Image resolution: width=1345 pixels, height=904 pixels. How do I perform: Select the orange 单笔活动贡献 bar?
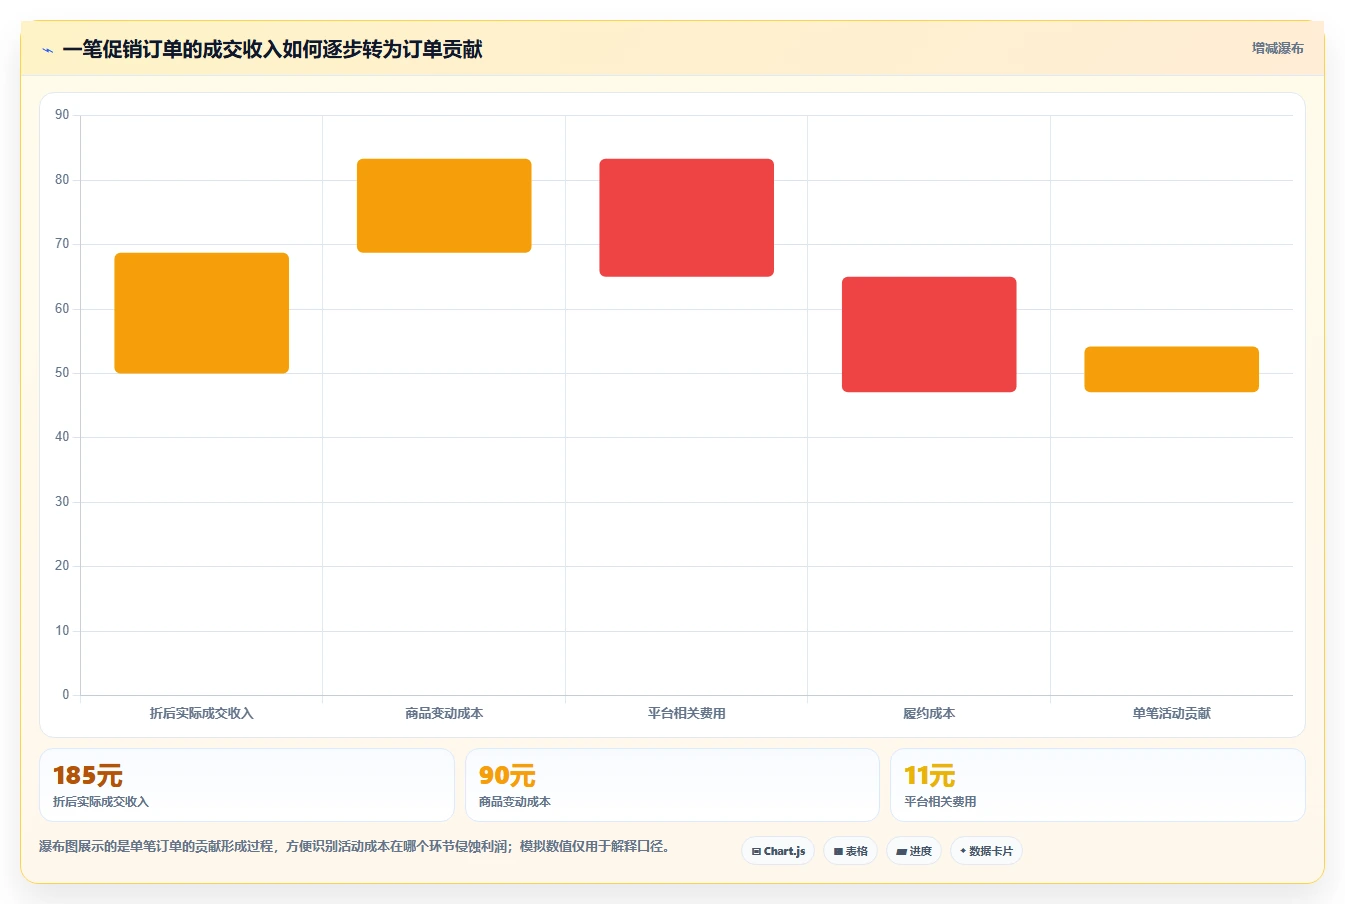tap(1172, 370)
